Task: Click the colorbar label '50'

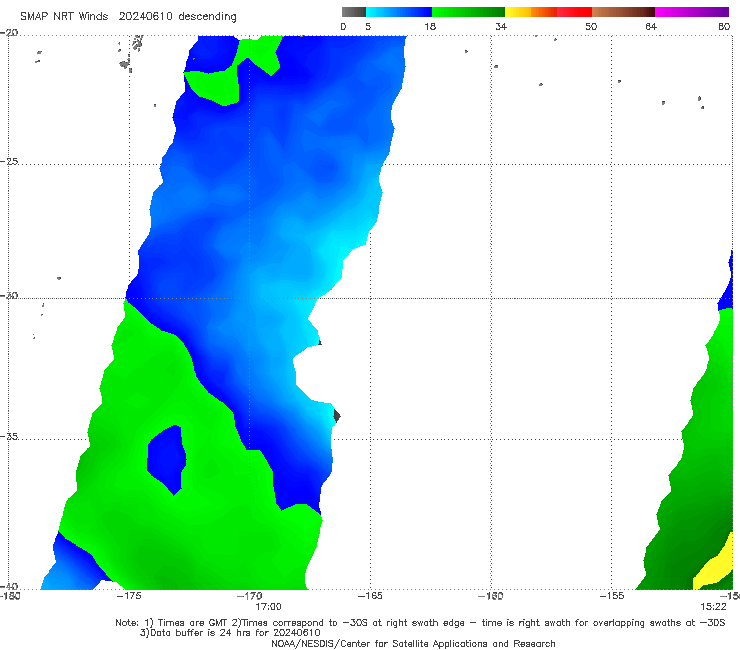Action: 591,26
